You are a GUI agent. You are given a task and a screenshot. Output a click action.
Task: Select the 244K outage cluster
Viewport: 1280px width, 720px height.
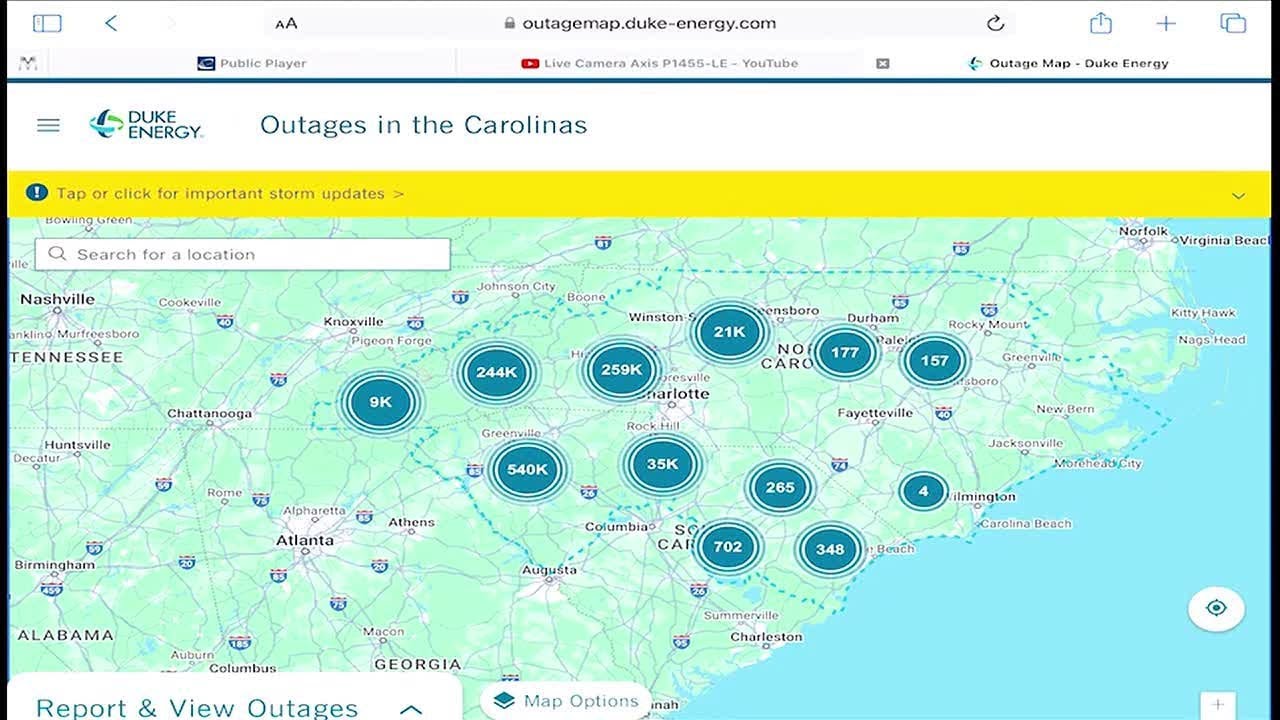(x=496, y=372)
